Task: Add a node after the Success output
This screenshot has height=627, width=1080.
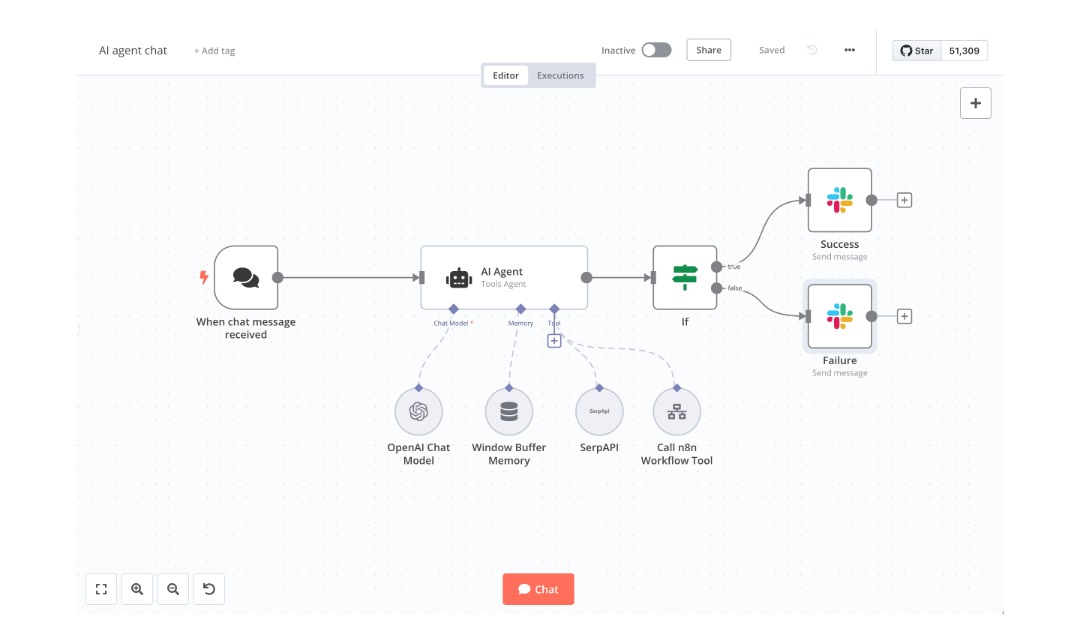Action: pos(904,200)
